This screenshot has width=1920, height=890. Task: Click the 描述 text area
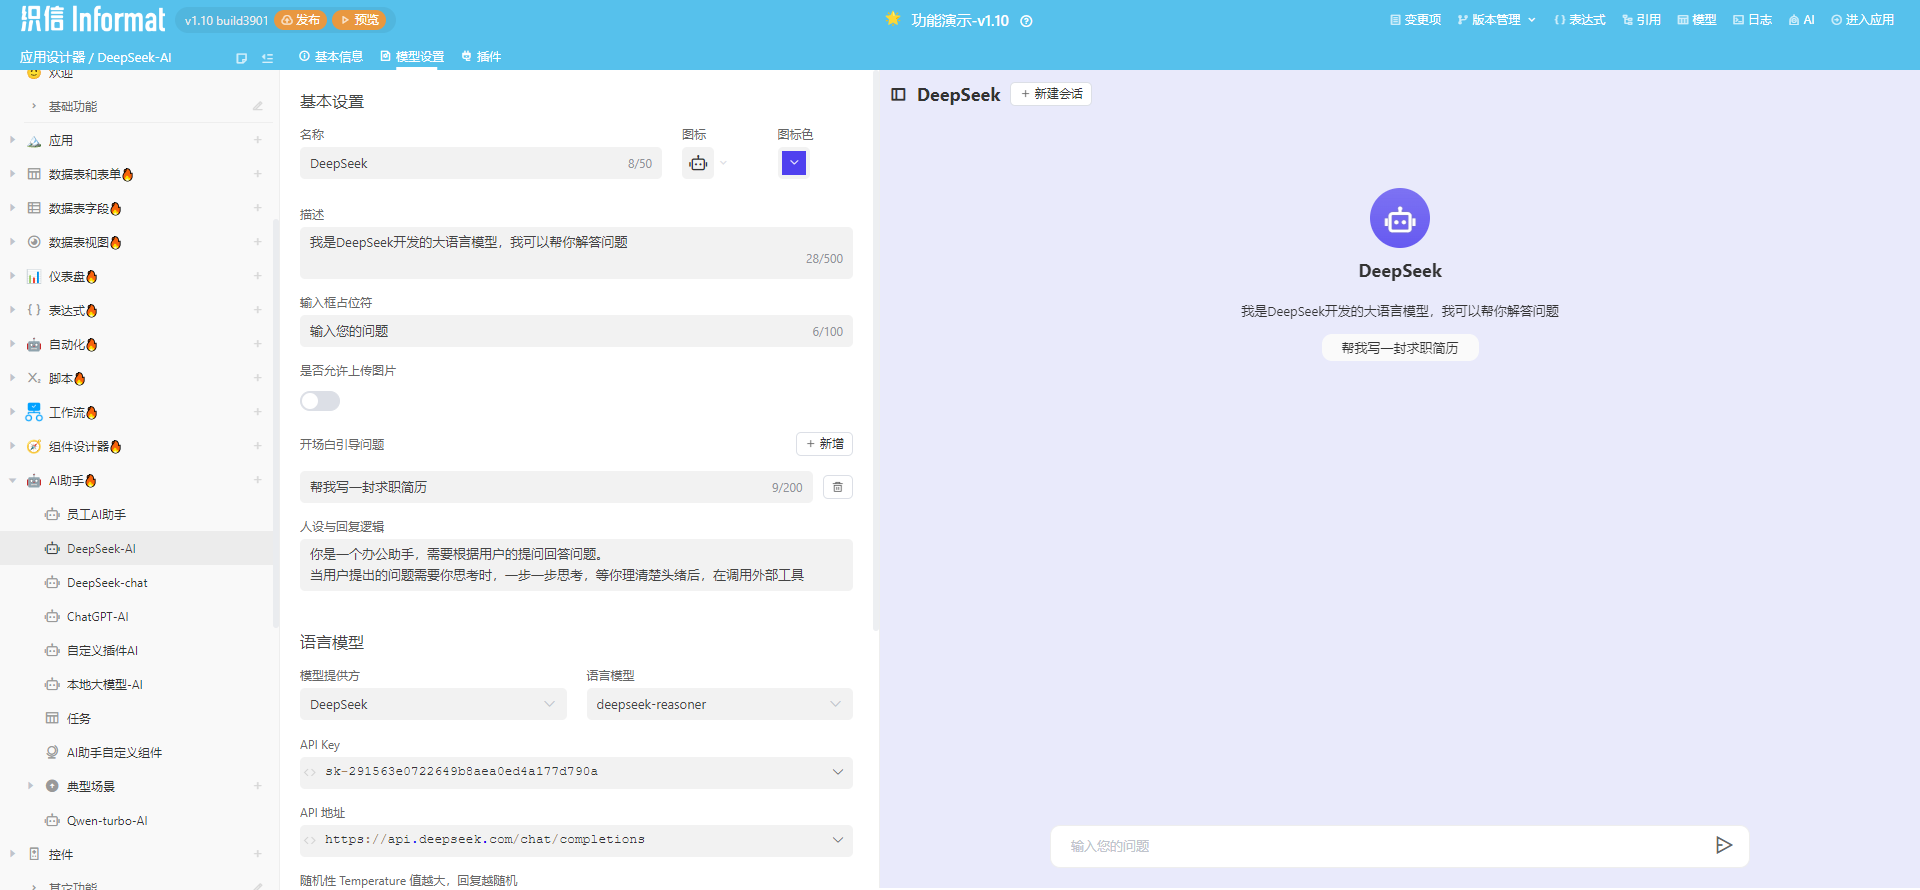[x=576, y=253]
